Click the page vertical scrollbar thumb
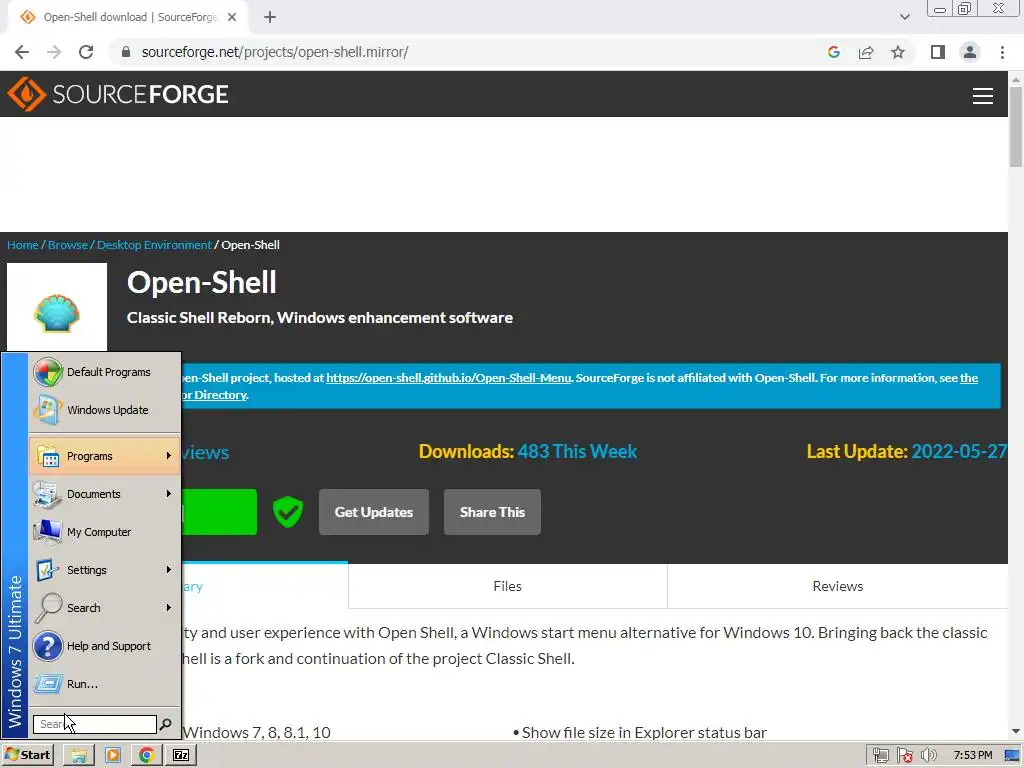 [x=1016, y=127]
